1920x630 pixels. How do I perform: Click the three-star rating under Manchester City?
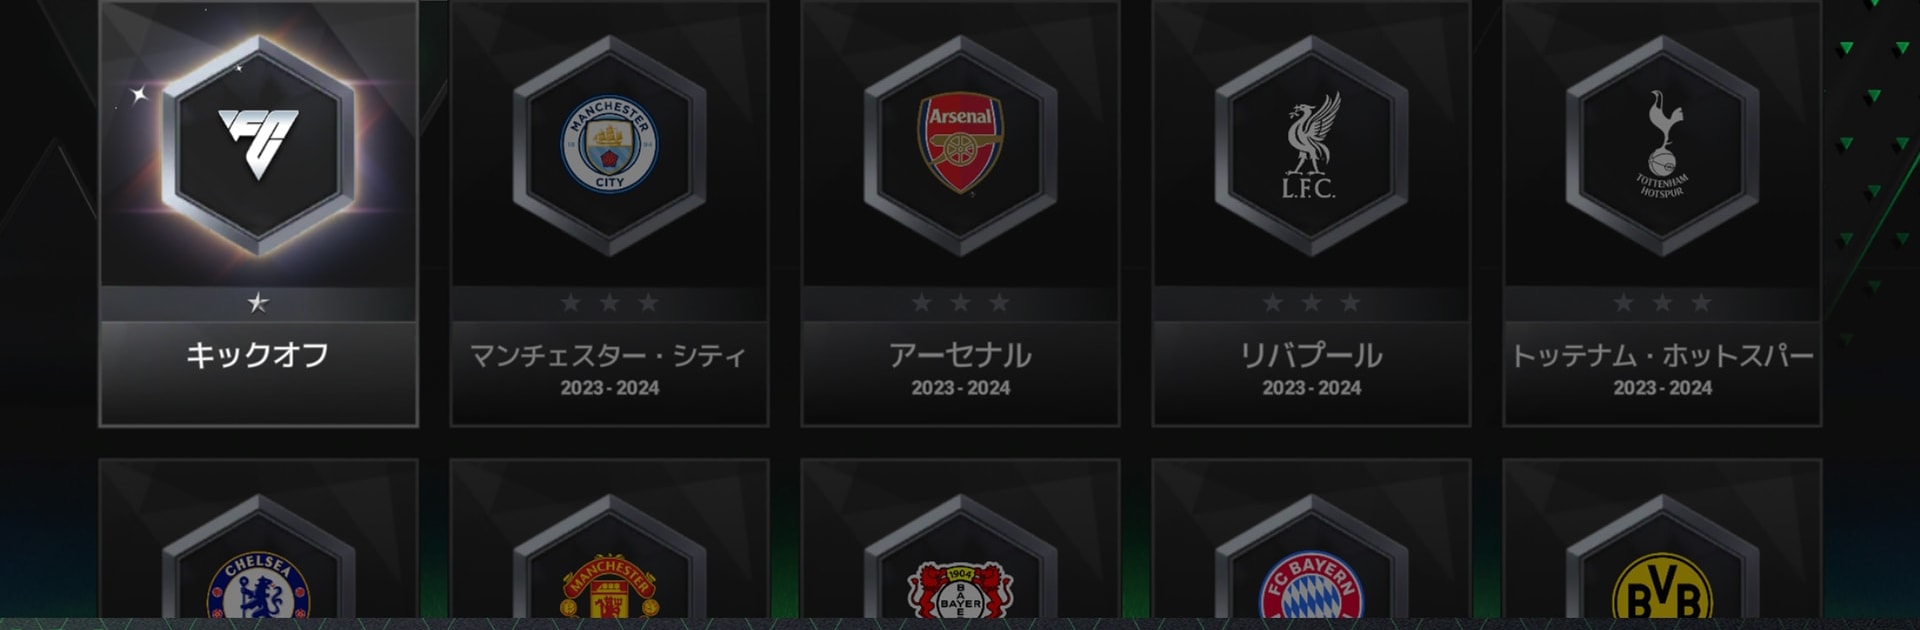pos(609,302)
